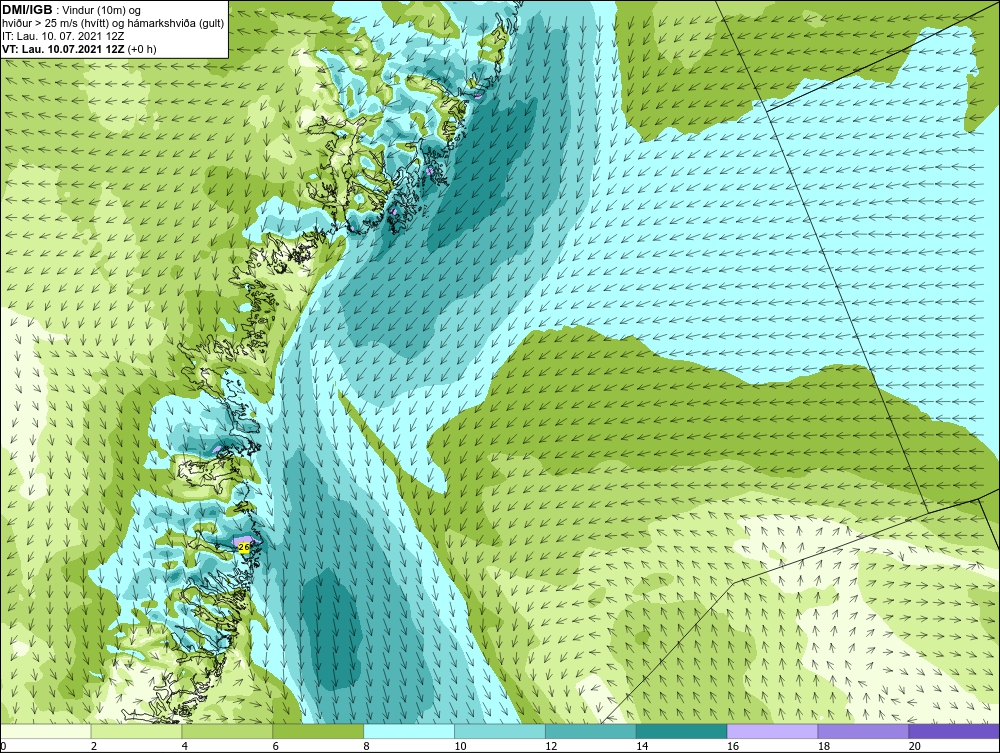Viewport: 1000px width, 753px height.
Task: Click legend scale label 2
Action: (94, 746)
